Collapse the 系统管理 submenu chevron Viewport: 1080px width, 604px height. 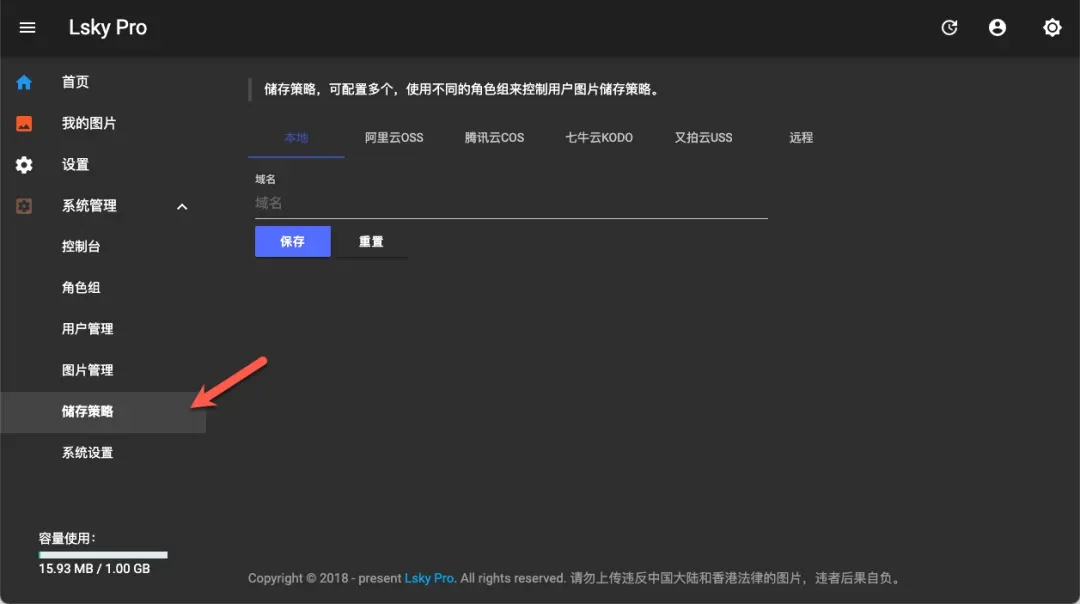(x=182, y=207)
